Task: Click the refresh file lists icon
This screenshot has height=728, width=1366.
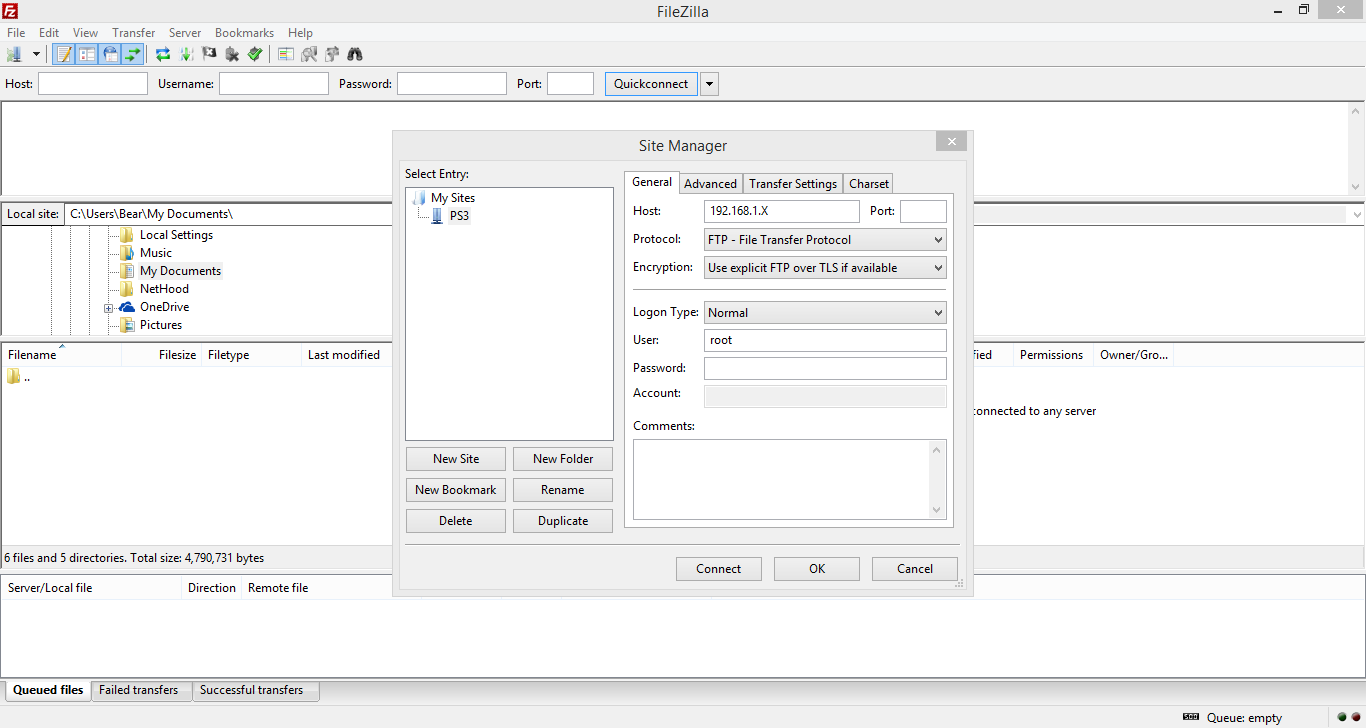Action: click(x=162, y=54)
